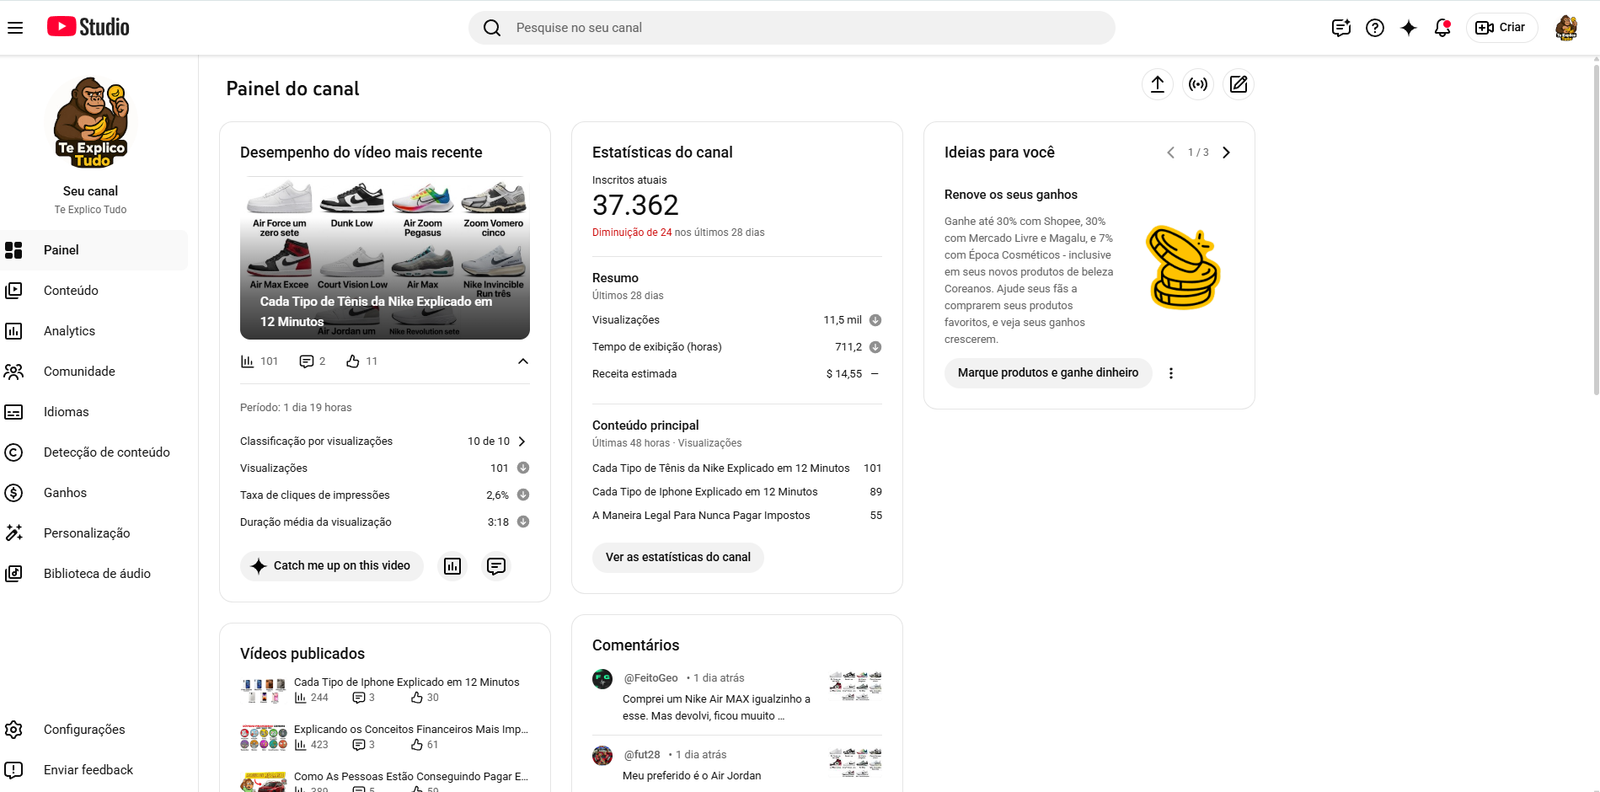Open the hamburger navigation menu
1600x792 pixels.
click(15, 28)
